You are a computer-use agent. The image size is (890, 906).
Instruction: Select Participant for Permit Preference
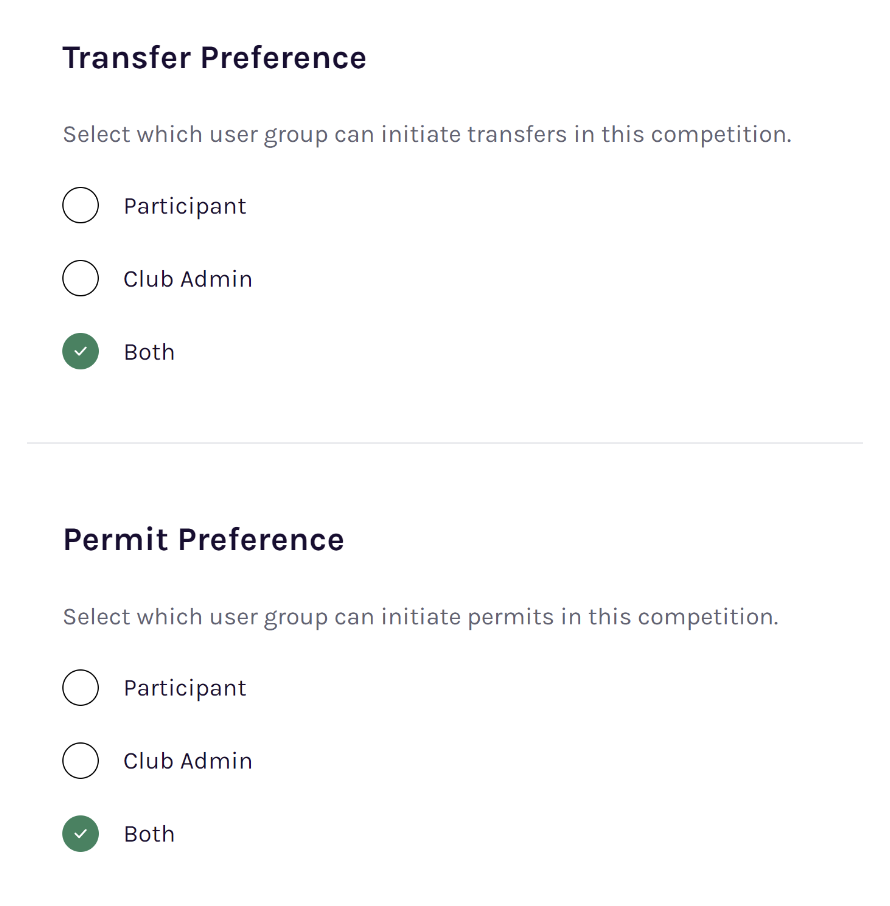point(81,687)
